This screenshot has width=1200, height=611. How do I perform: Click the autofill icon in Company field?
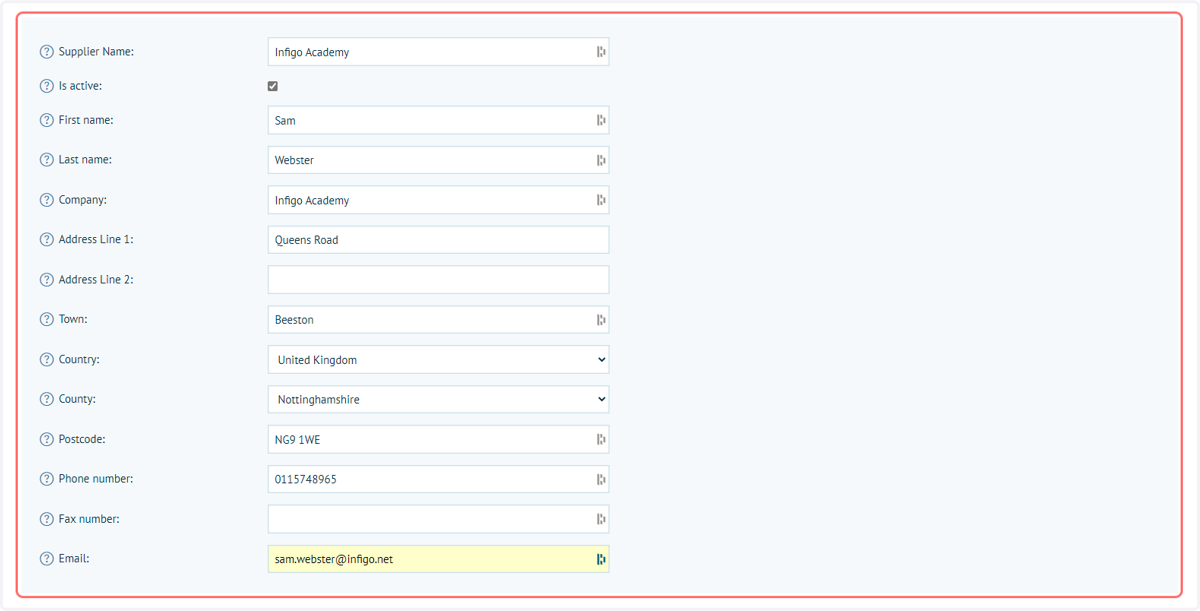601,200
